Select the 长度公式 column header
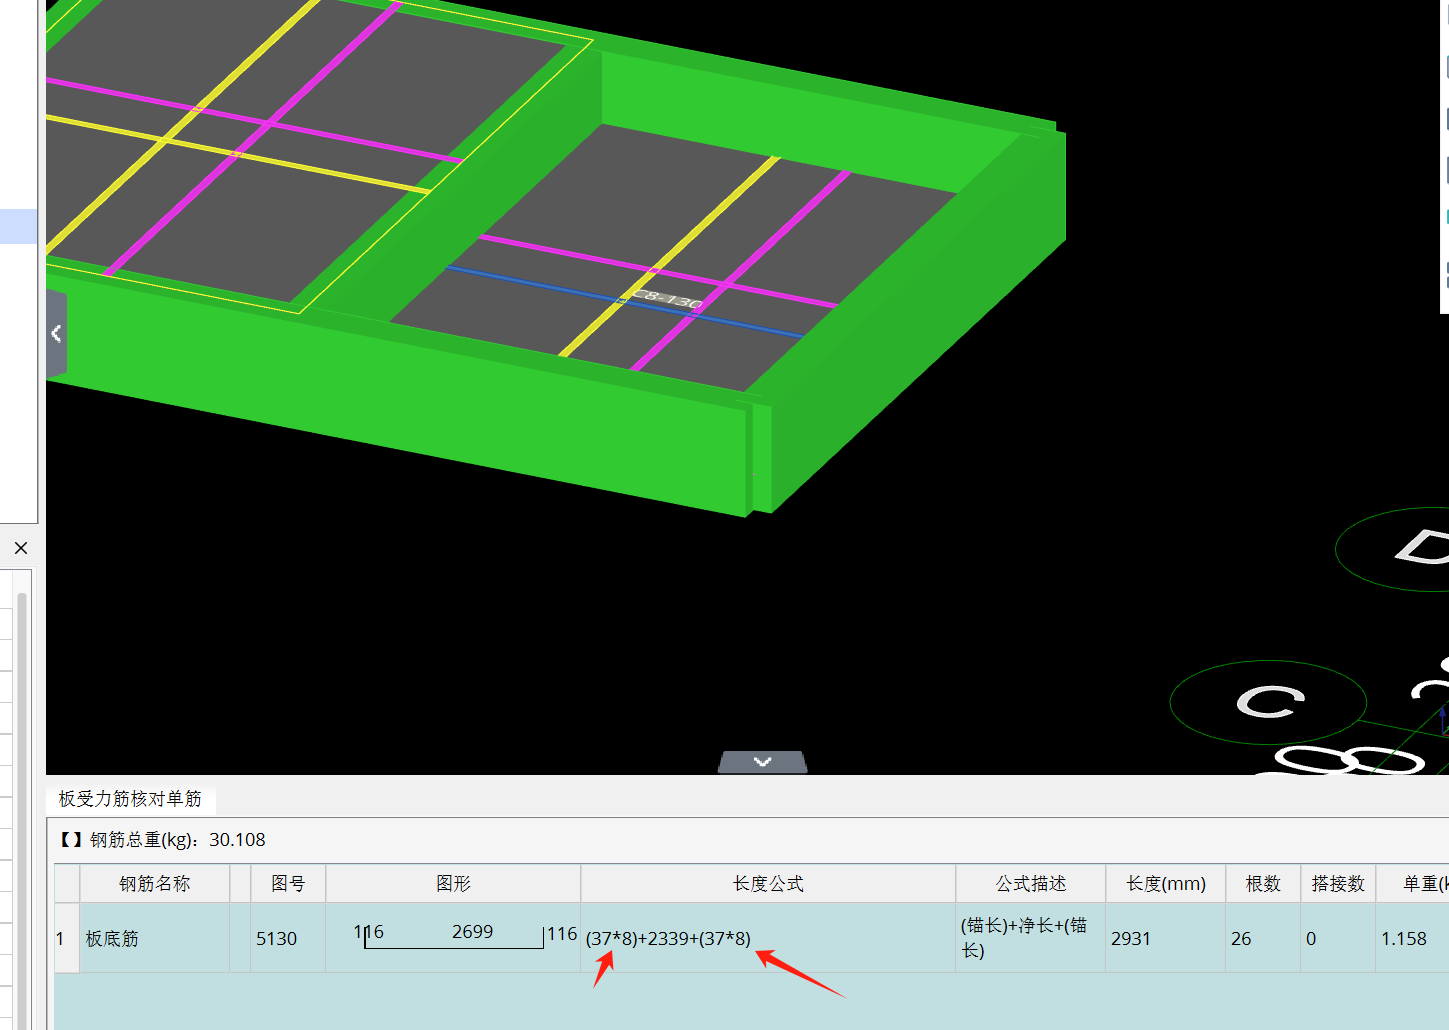 coord(768,884)
